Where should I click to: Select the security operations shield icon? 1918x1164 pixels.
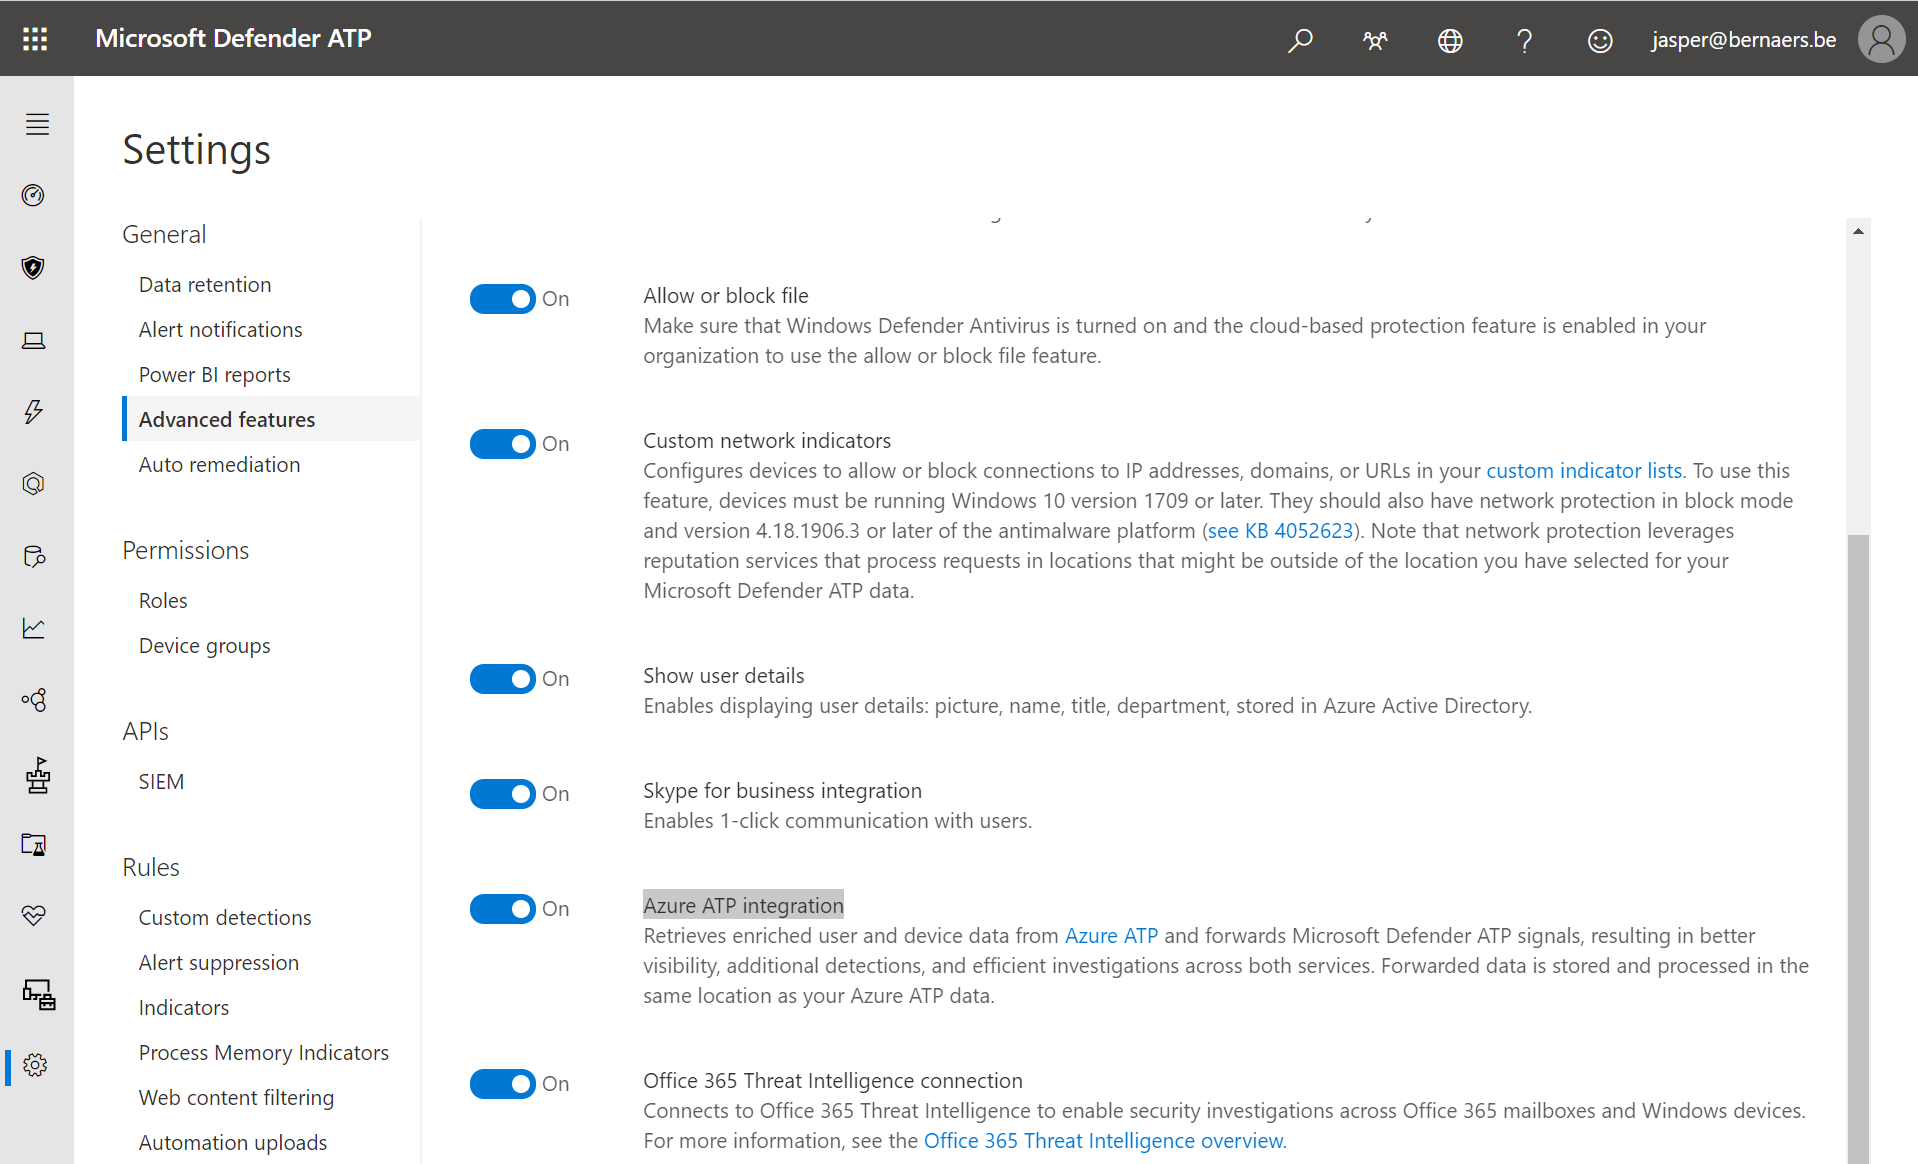33,267
